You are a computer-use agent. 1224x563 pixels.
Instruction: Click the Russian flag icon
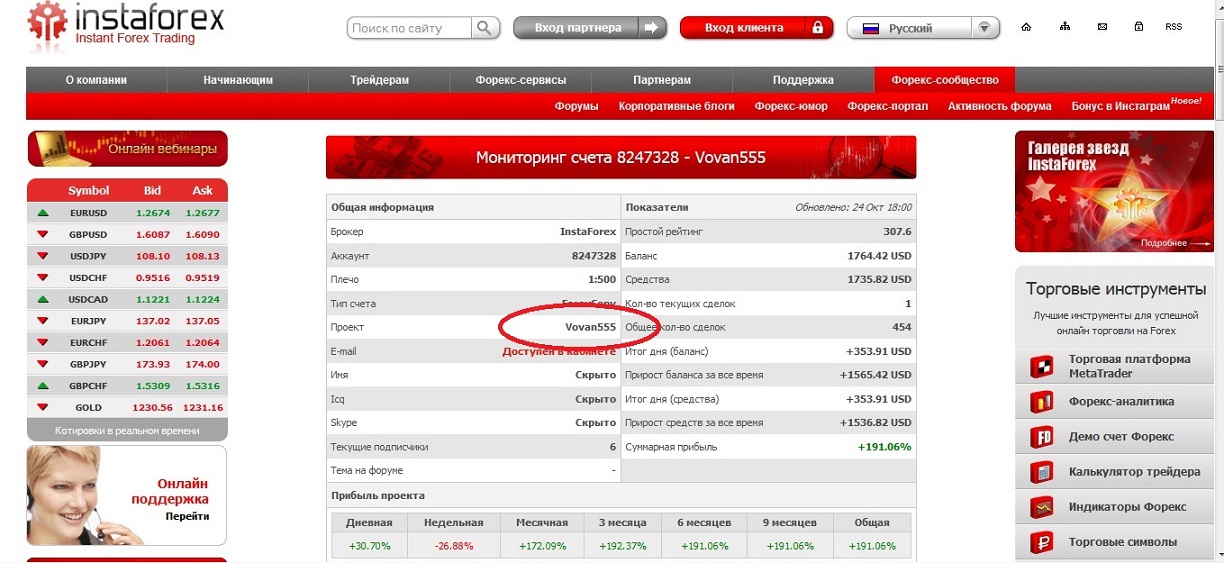click(x=870, y=28)
